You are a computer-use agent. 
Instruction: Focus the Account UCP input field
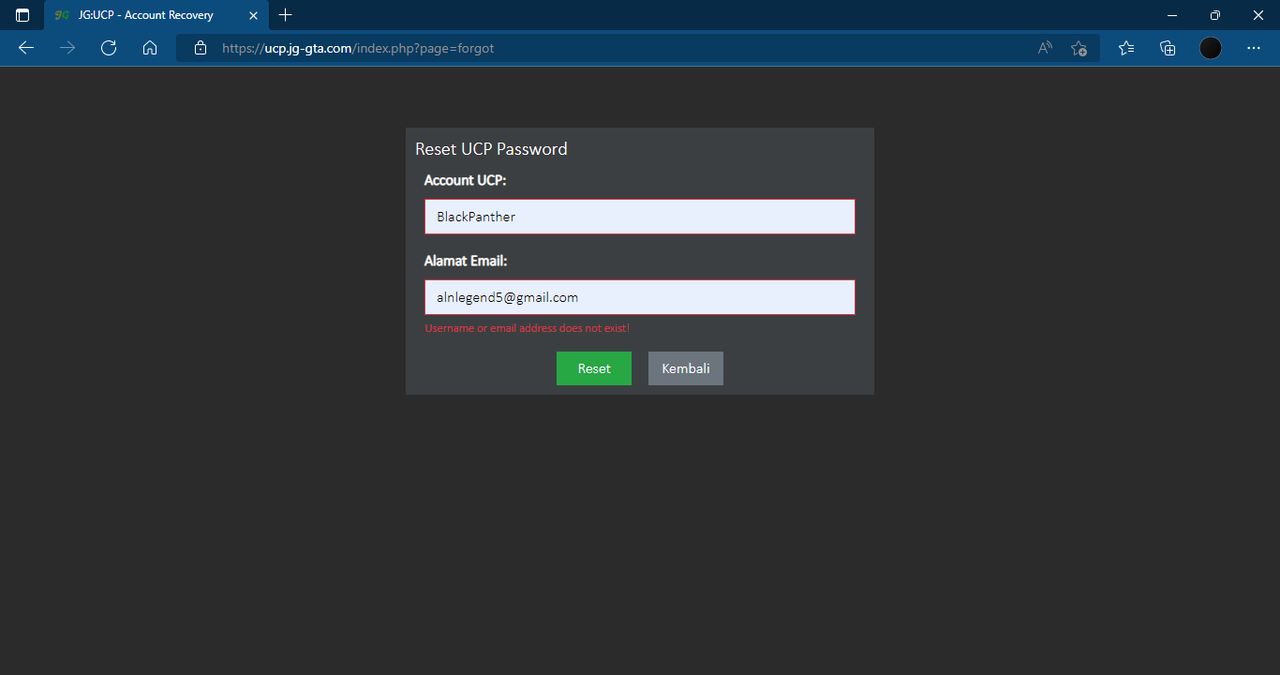coord(640,216)
